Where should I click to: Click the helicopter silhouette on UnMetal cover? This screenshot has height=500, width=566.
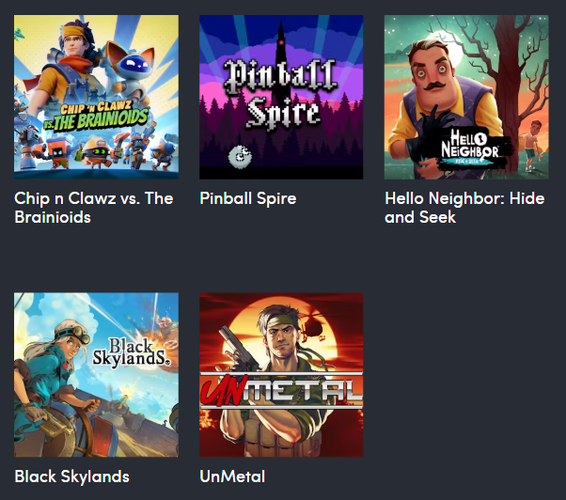pos(312,326)
